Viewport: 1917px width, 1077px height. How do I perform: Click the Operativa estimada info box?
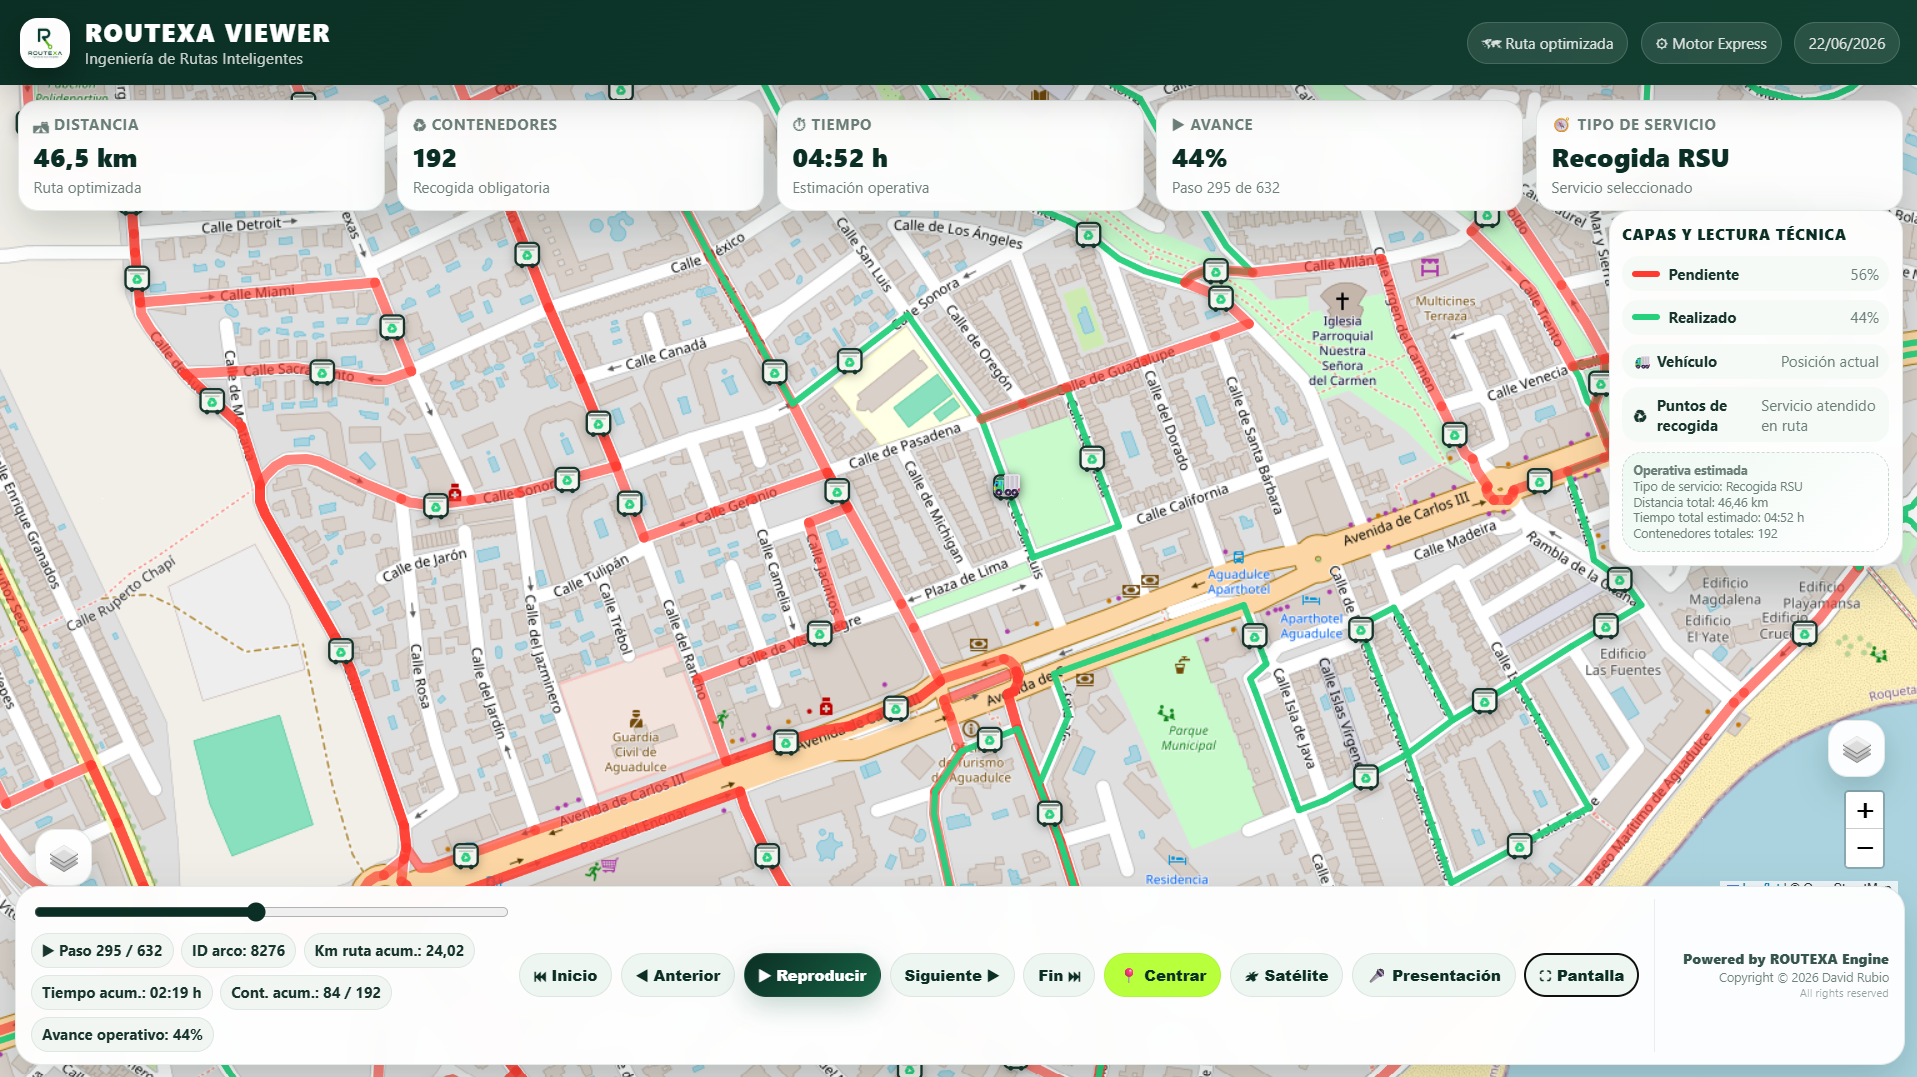click(1755, 501)
